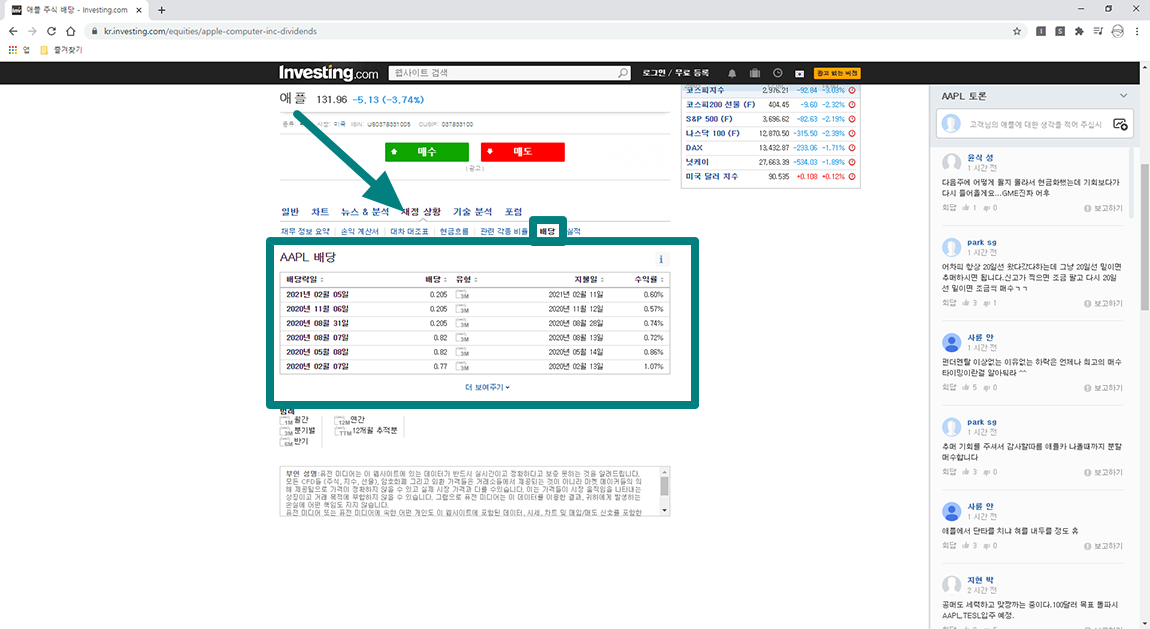
Task: Click the search magnifier icon
Action: (x=623, y=73)
